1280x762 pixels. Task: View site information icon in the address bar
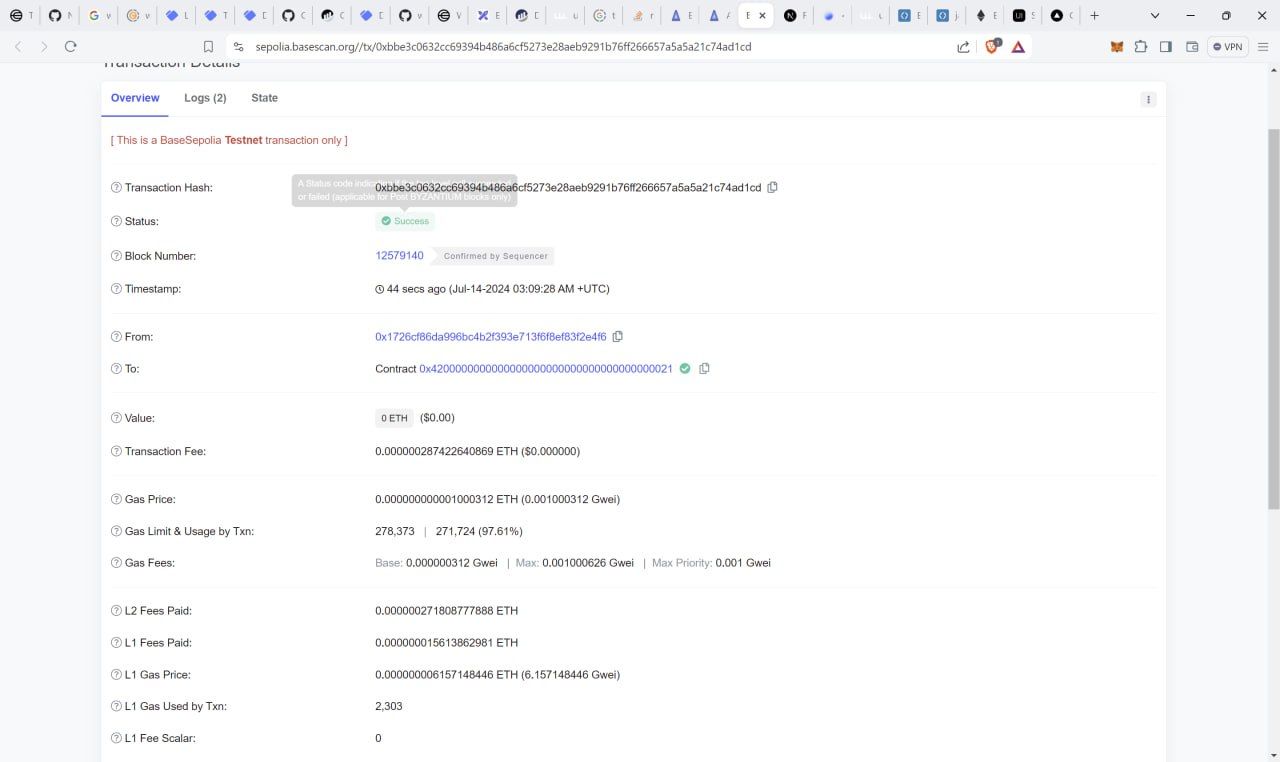click(x=238, y=47)
